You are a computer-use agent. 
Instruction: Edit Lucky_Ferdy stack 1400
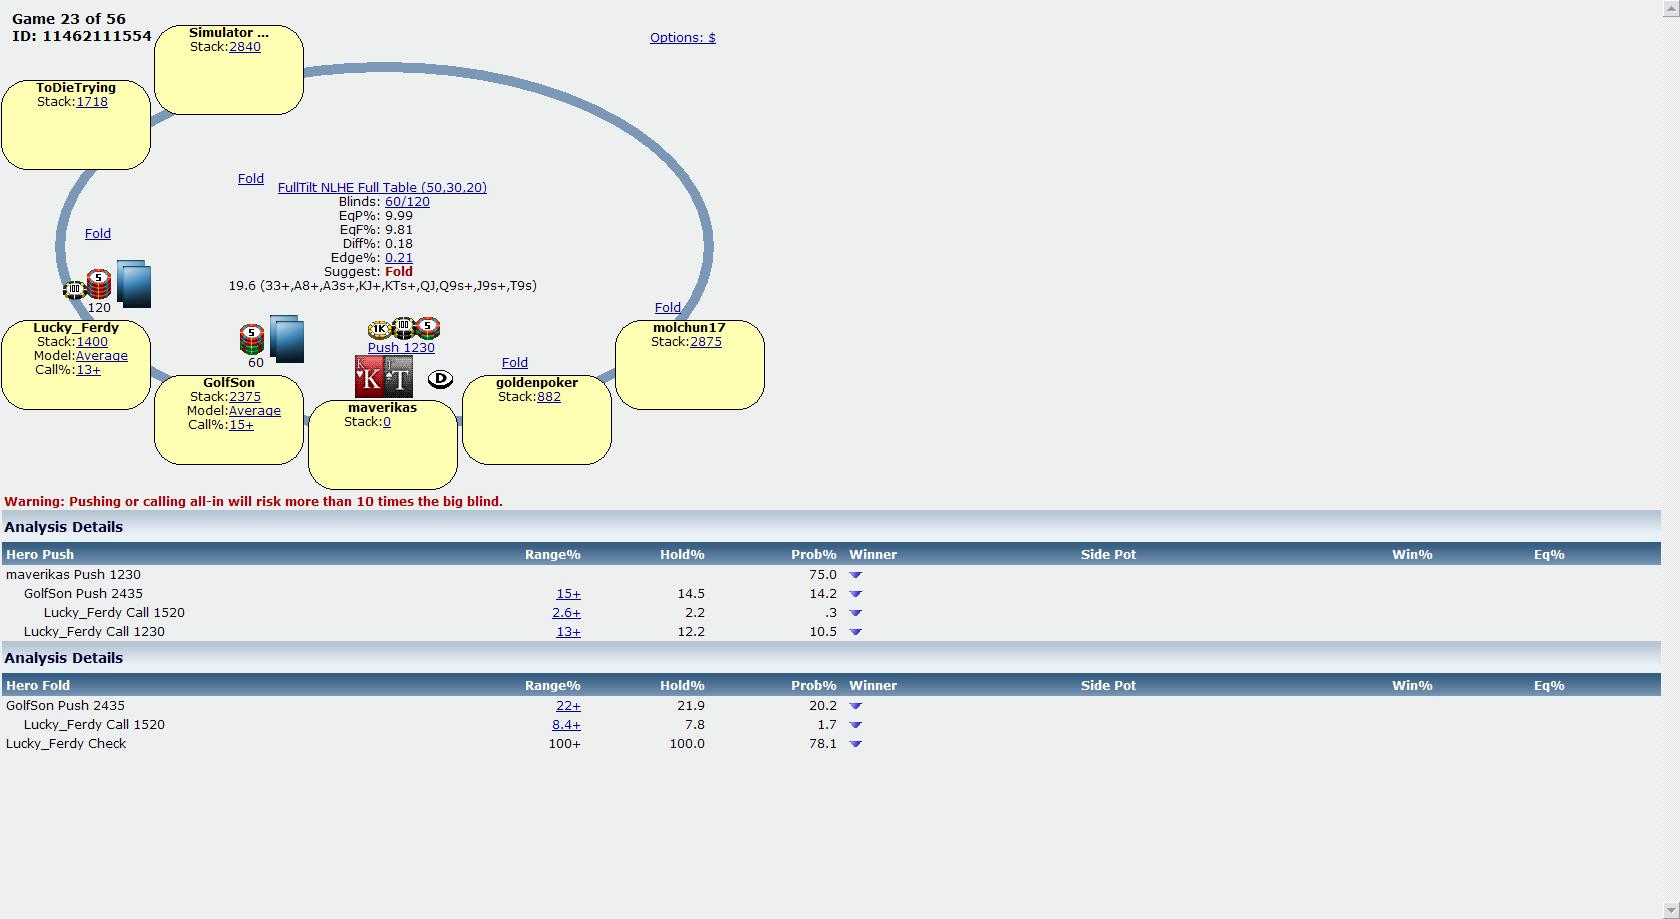[x=92, y=341]
